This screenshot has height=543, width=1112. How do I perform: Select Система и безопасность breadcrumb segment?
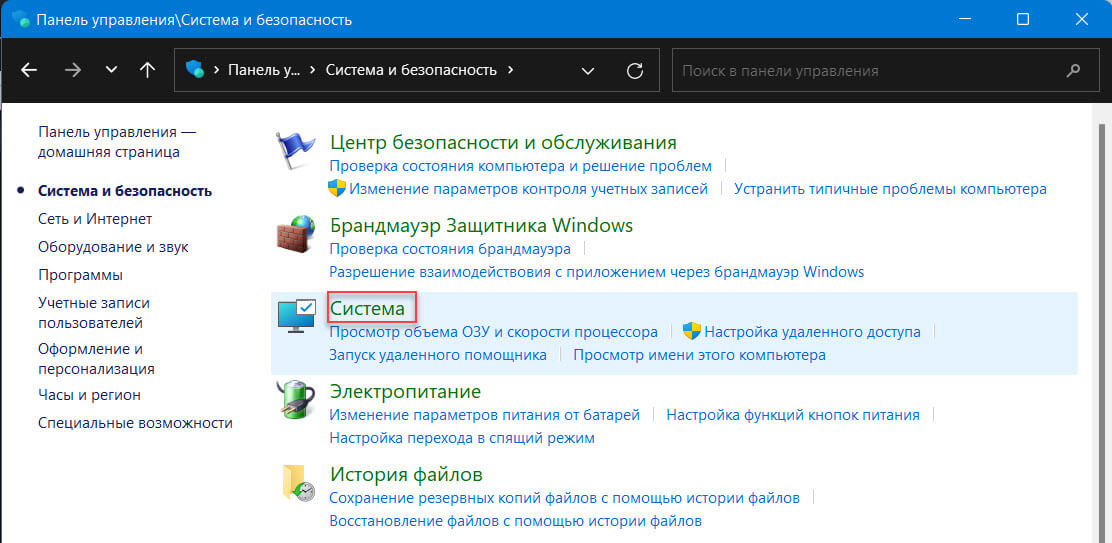pyautogui.click(x=411, y=70)
